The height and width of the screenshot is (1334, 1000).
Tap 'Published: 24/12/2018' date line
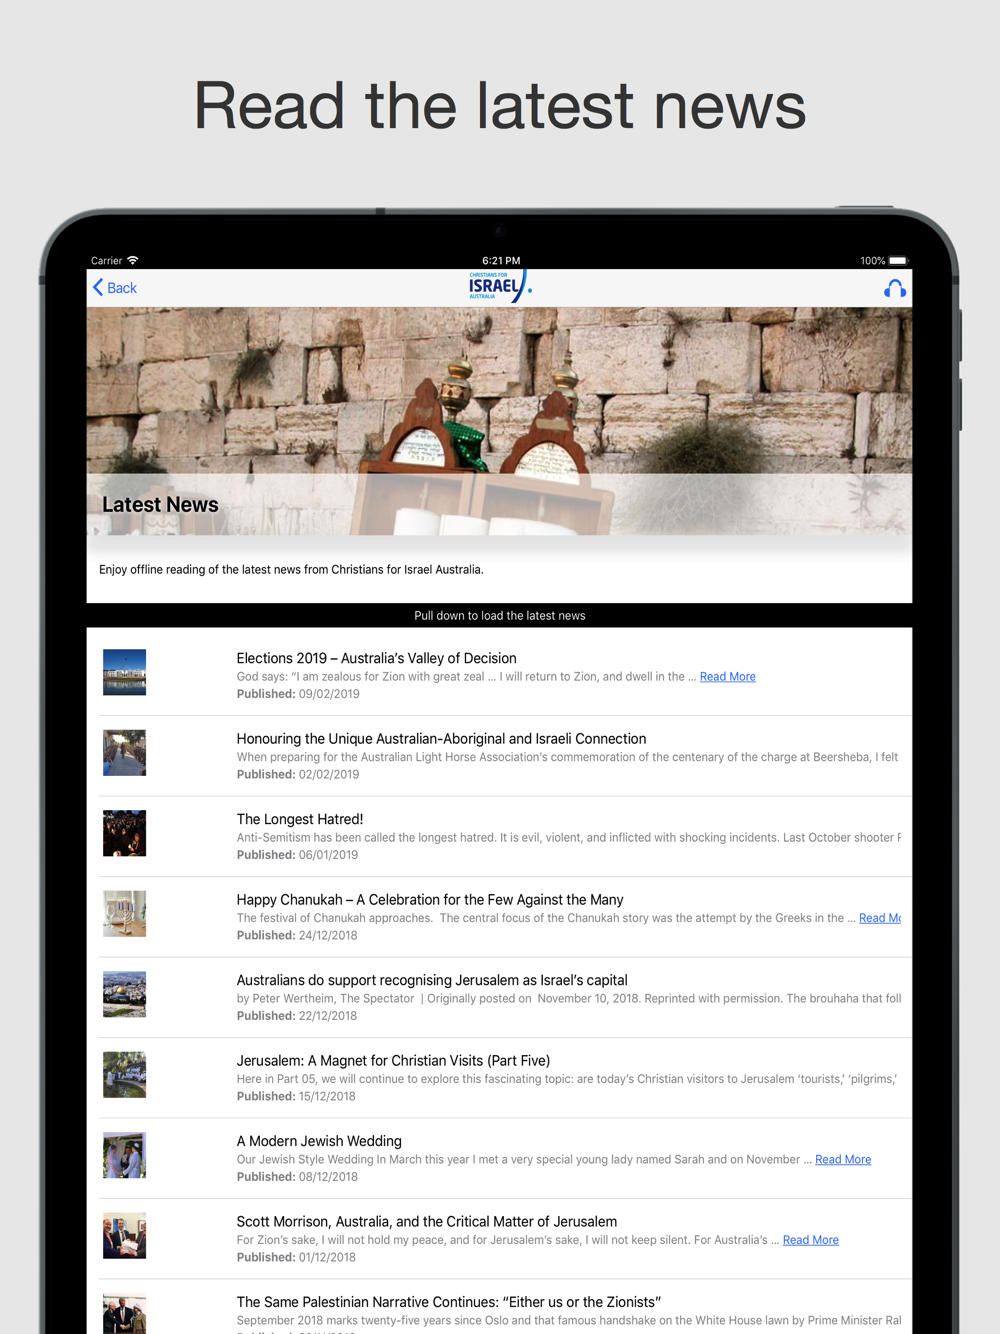click(x=297, y=935)
